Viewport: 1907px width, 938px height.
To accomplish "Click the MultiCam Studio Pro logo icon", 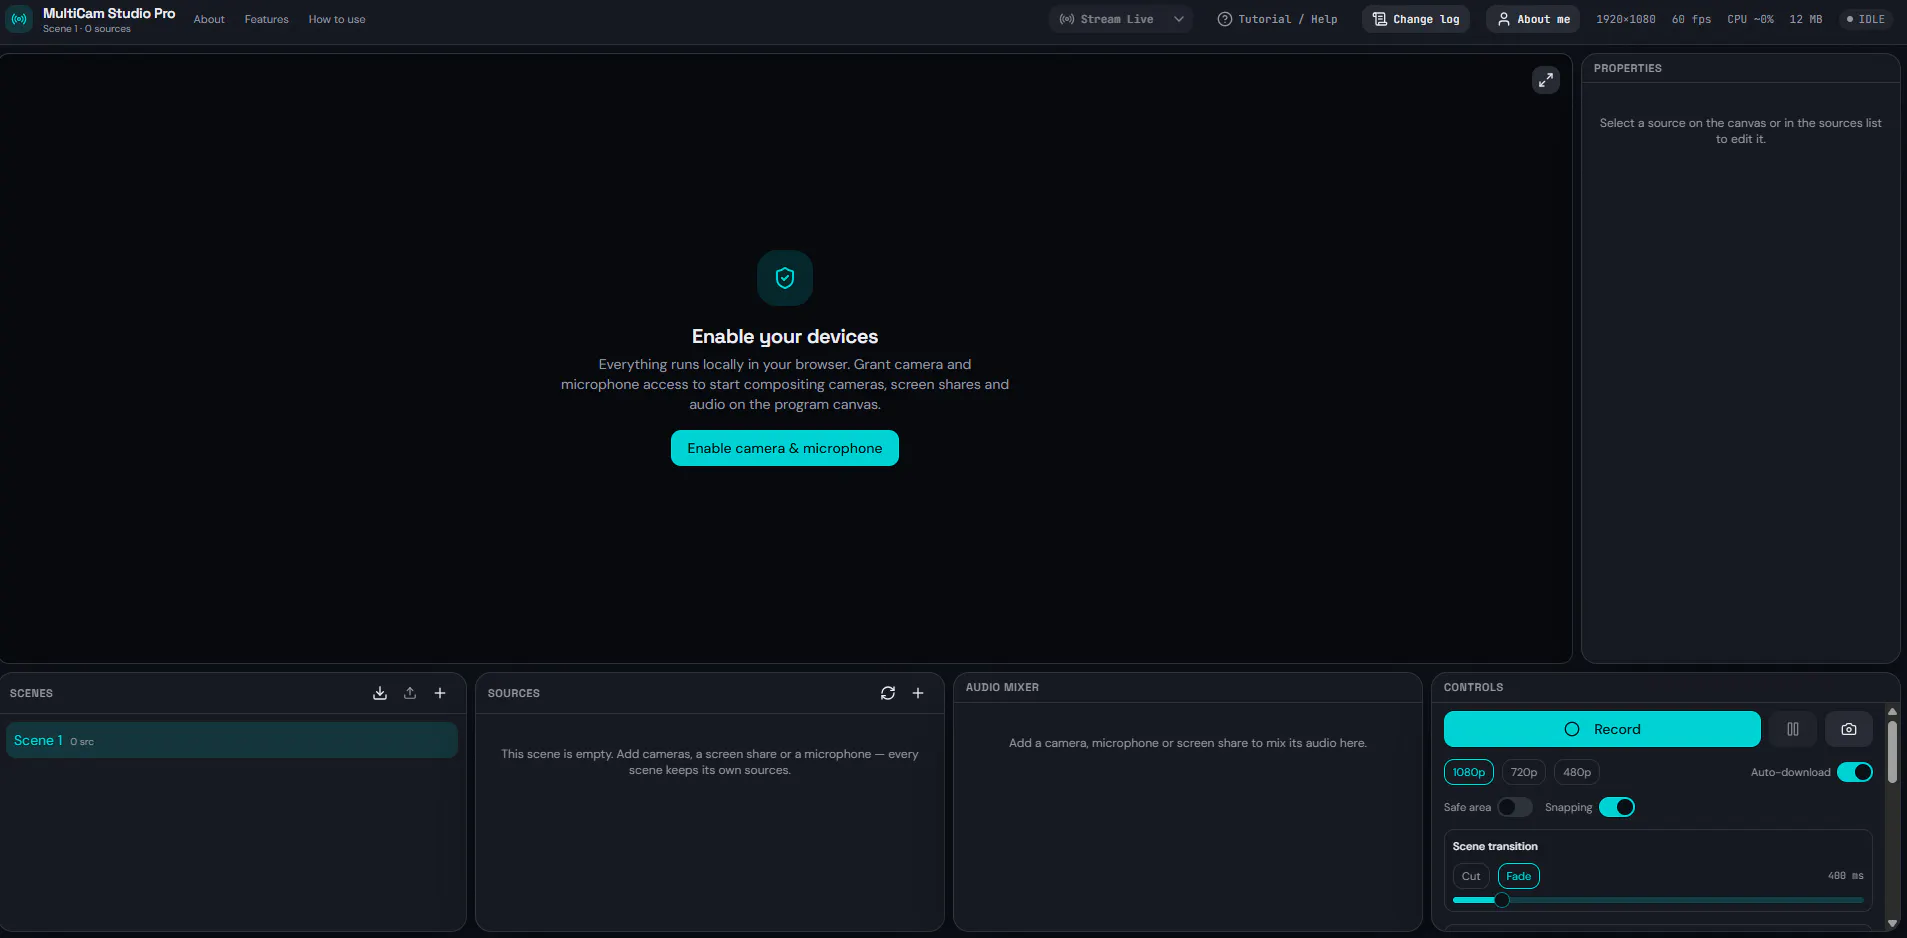I will 19,19.
